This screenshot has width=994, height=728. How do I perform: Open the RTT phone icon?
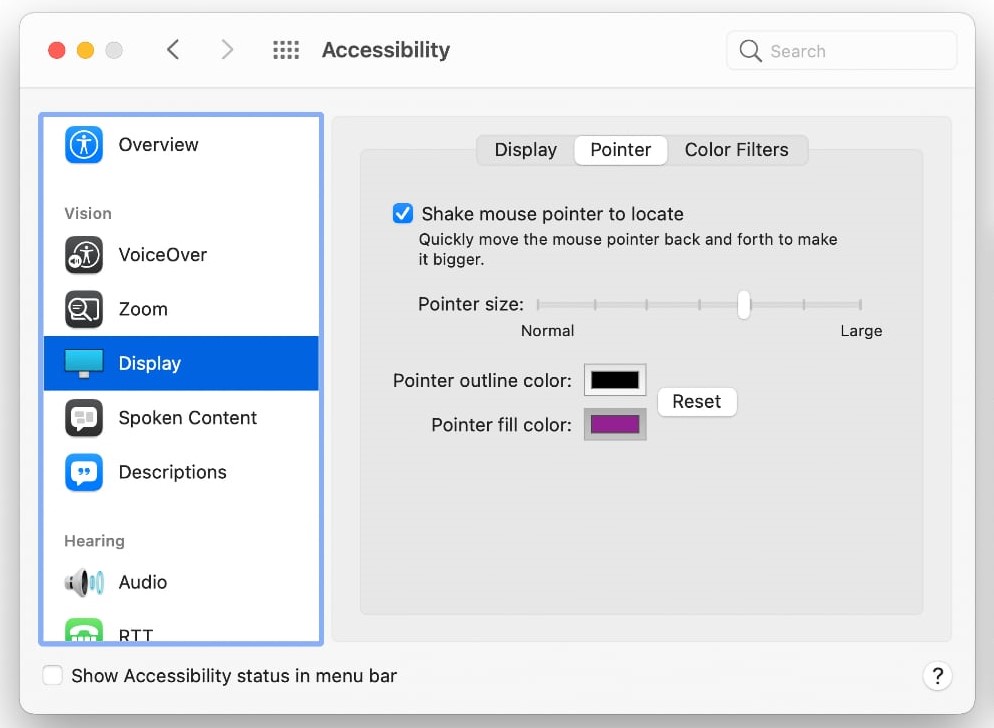click(x=84, y=632)
